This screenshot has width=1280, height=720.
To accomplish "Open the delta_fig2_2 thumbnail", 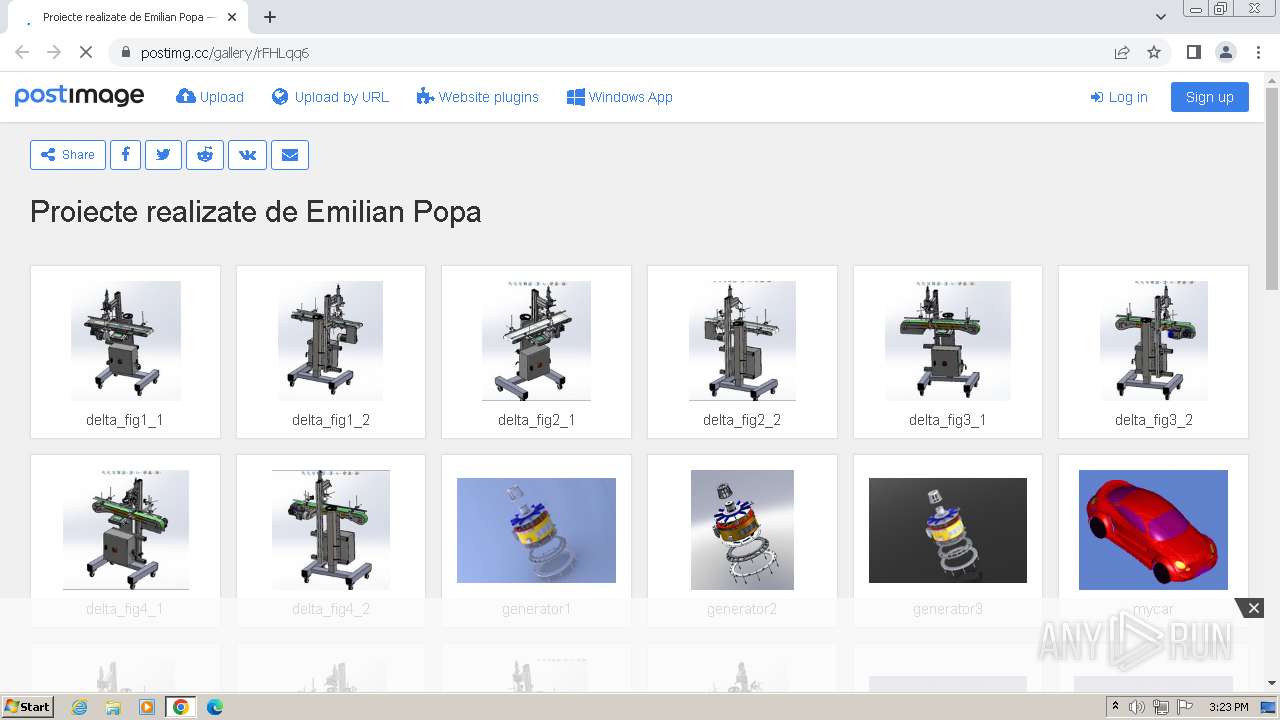I will pyautogui.click(x=742, y=341).
